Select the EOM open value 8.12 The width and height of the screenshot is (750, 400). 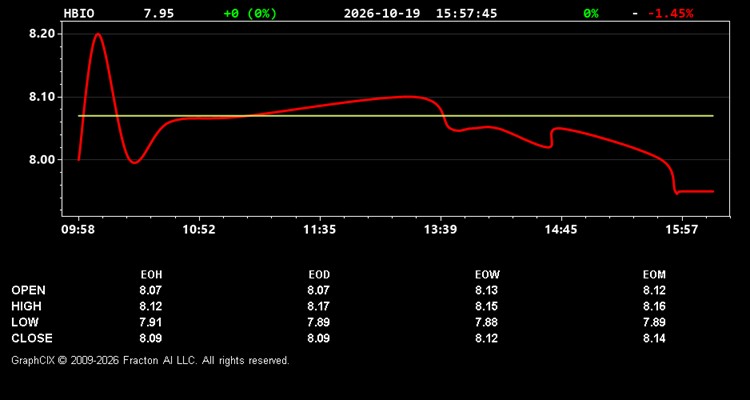click(x=654, y=290)
